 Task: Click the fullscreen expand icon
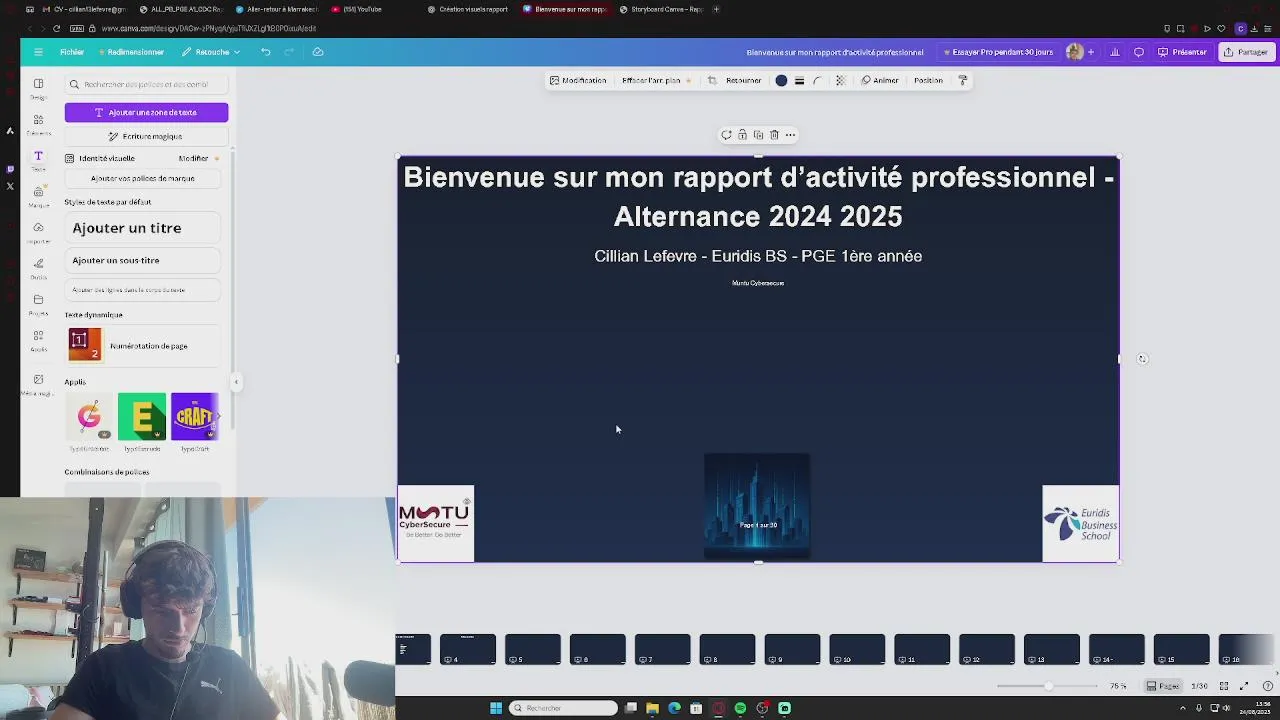click(1244, 686)
